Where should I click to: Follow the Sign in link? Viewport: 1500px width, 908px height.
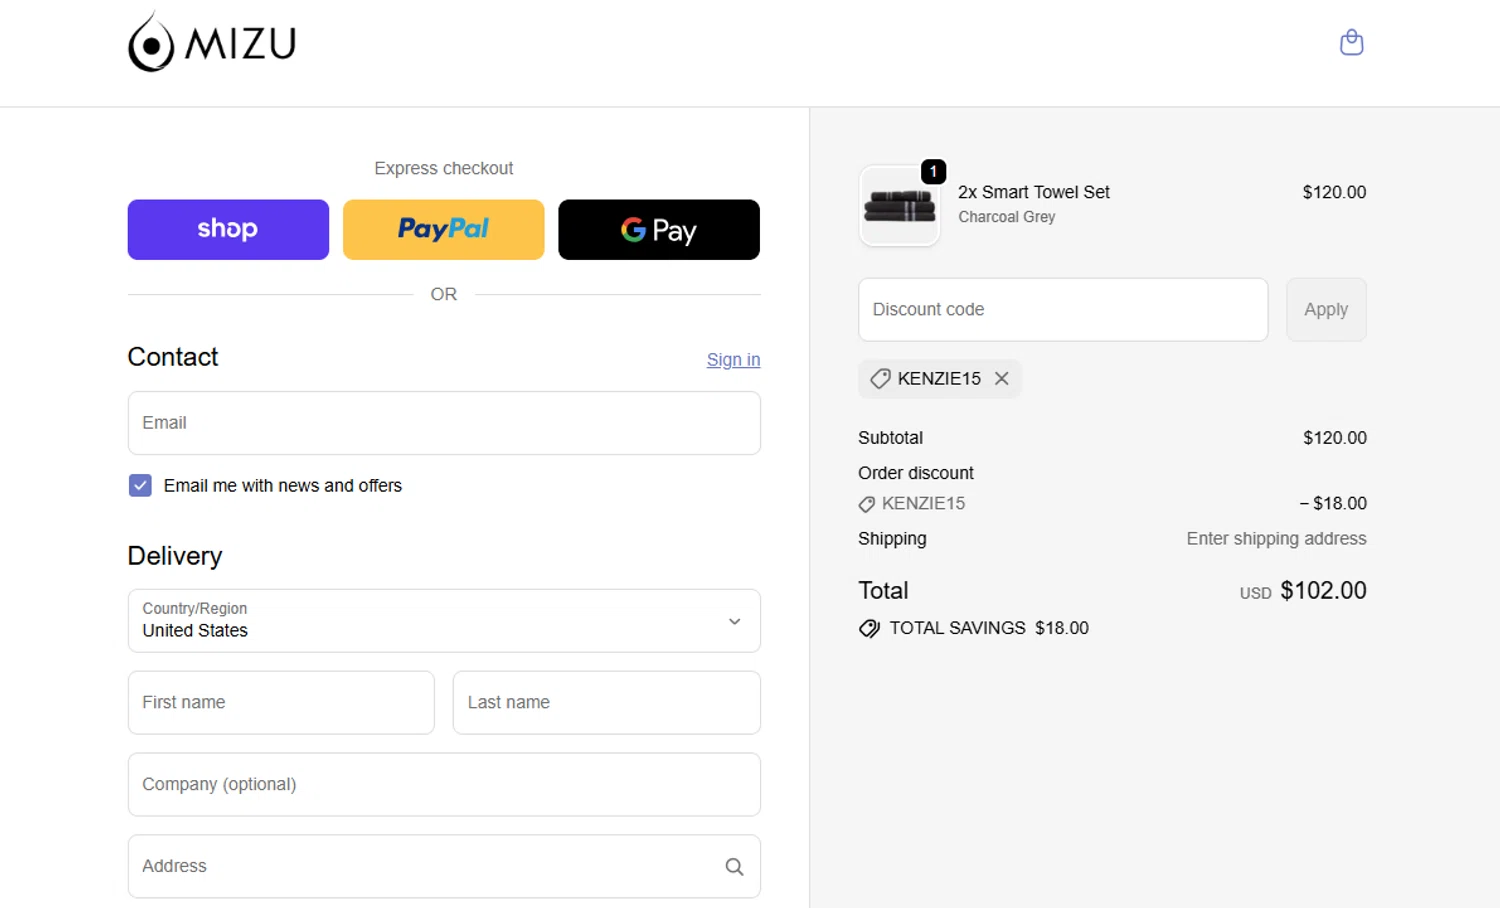tap(733, 360)
